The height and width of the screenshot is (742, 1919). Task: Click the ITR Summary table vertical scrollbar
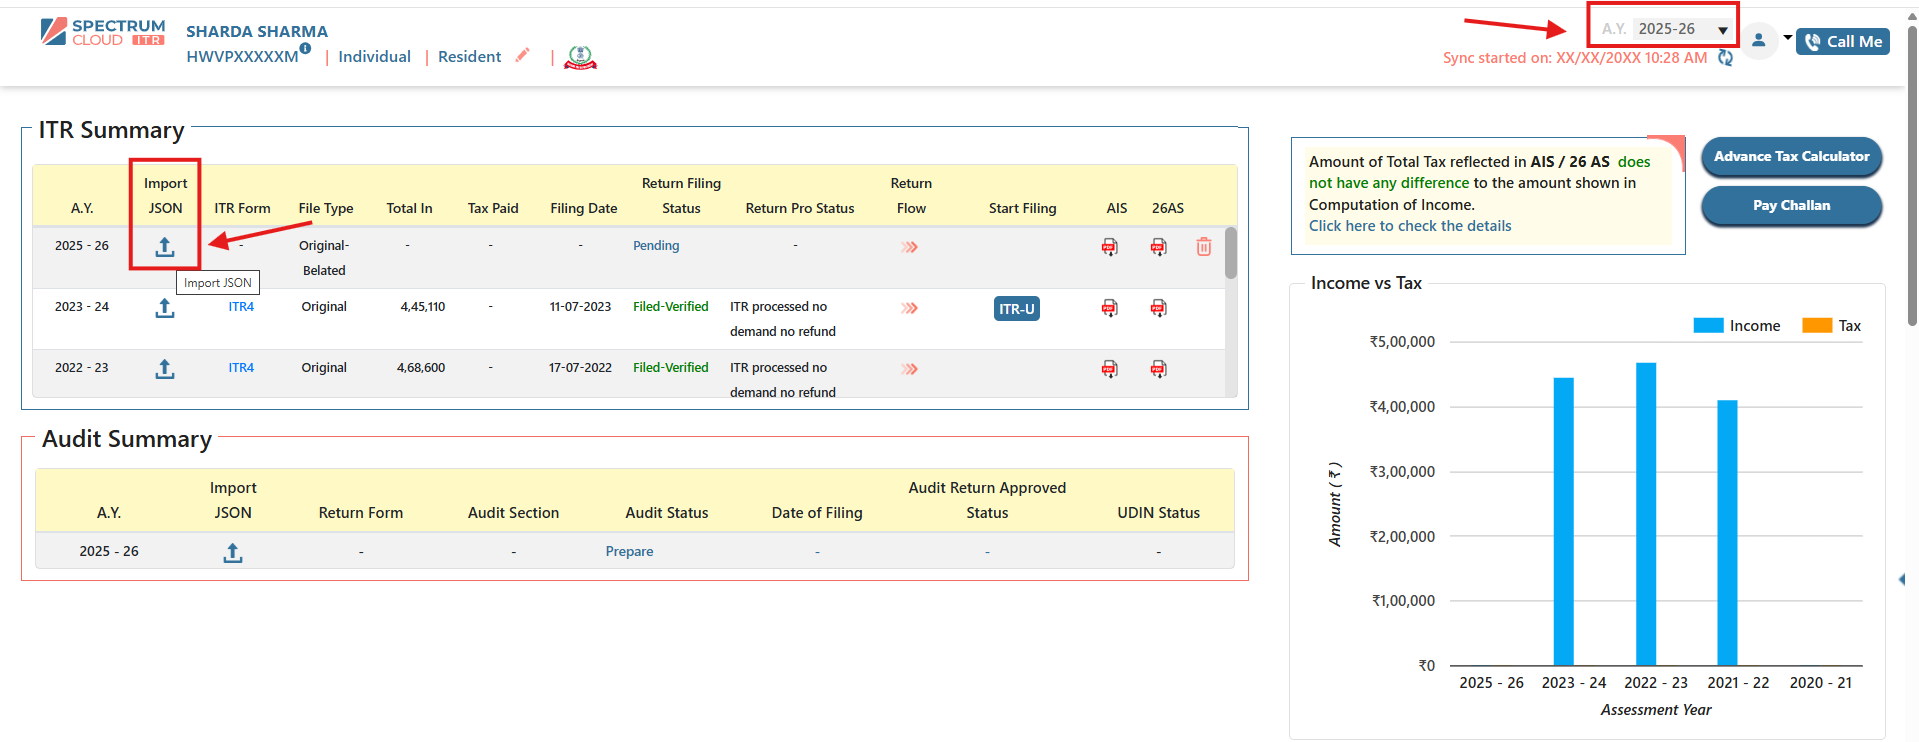[1231, 255]
